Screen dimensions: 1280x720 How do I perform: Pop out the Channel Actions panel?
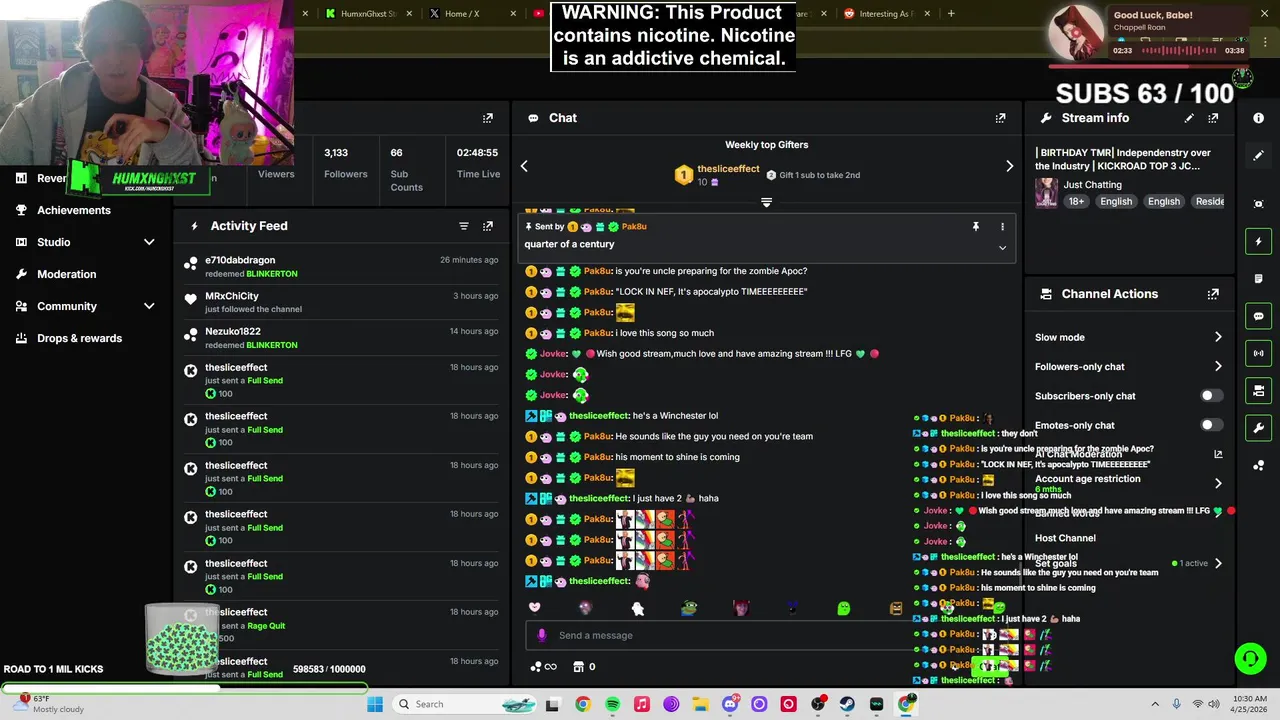click(1213, 294)
